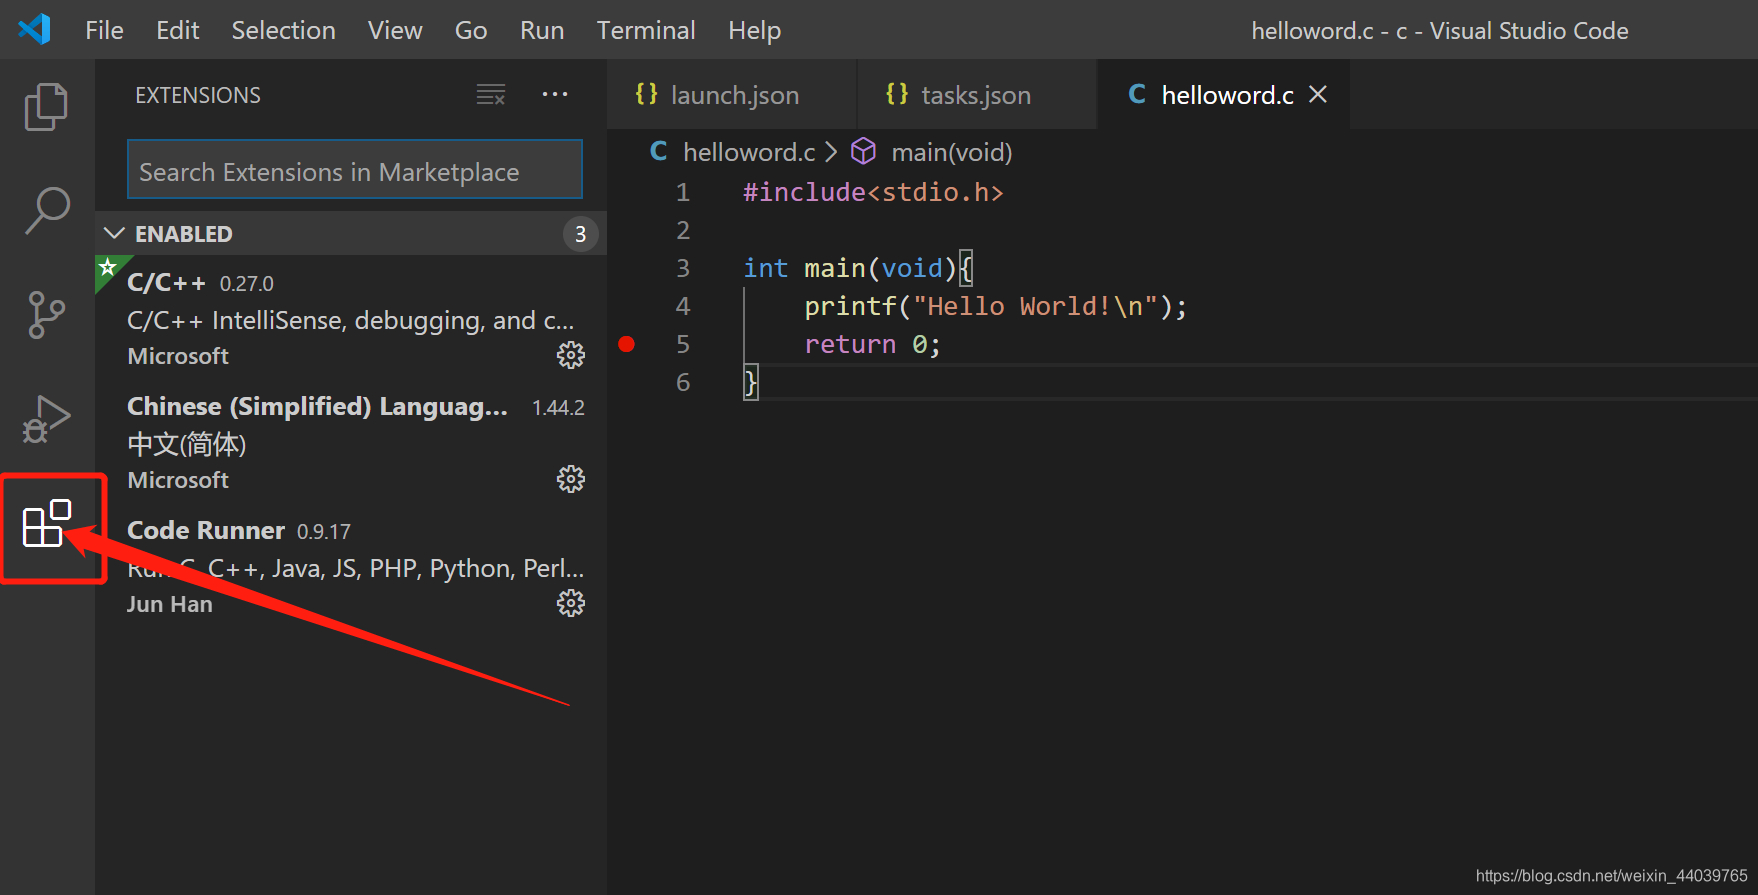1758x895 pixels.
Task: Click the int main(void) declaration
Action: point(858,268)
